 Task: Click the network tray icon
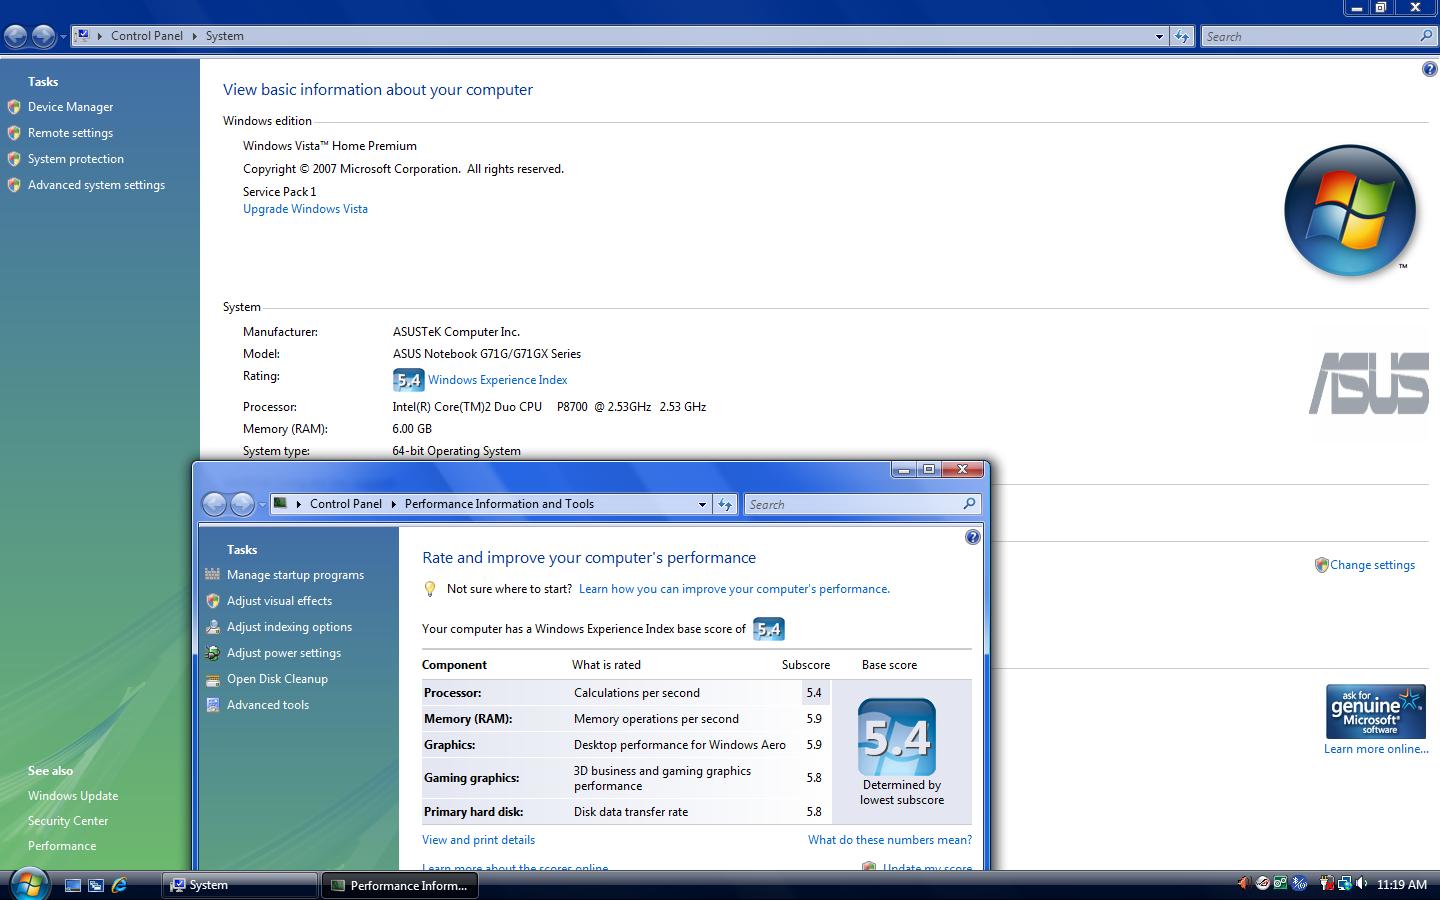pos(1345,884)
